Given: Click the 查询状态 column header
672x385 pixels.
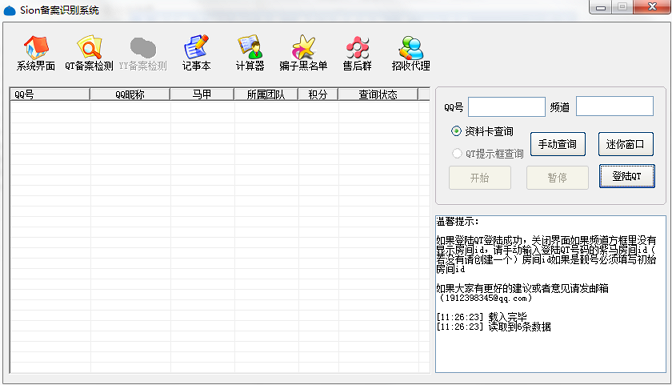Looking at the screenshot, I should [378, 94].
